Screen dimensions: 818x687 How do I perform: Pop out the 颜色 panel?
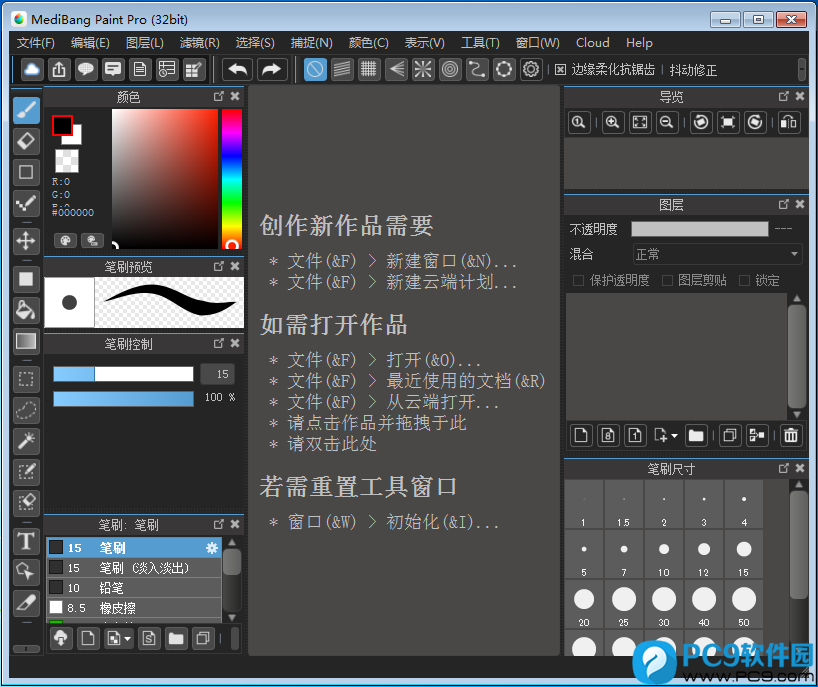pyautogui.click(x=219, y=97)
